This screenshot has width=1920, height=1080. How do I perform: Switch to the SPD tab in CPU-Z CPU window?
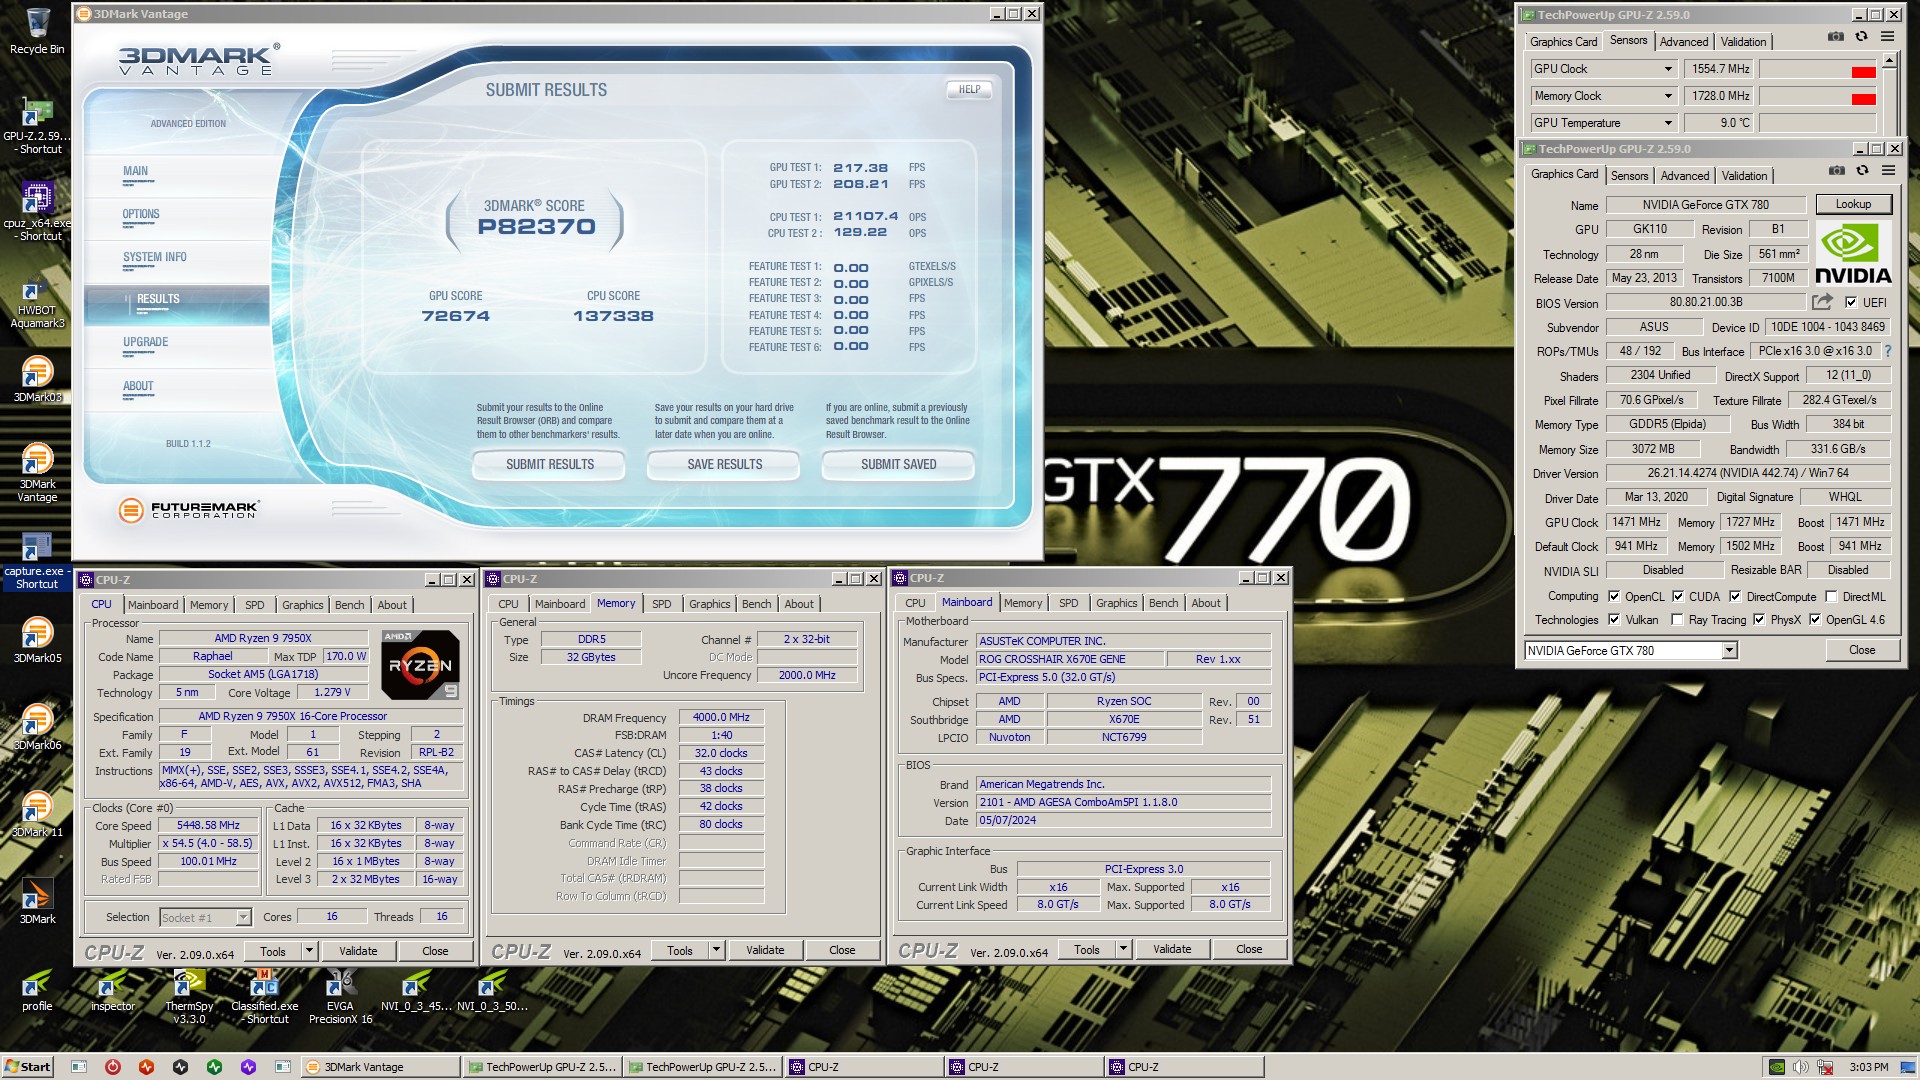click(x=255, y=605)
